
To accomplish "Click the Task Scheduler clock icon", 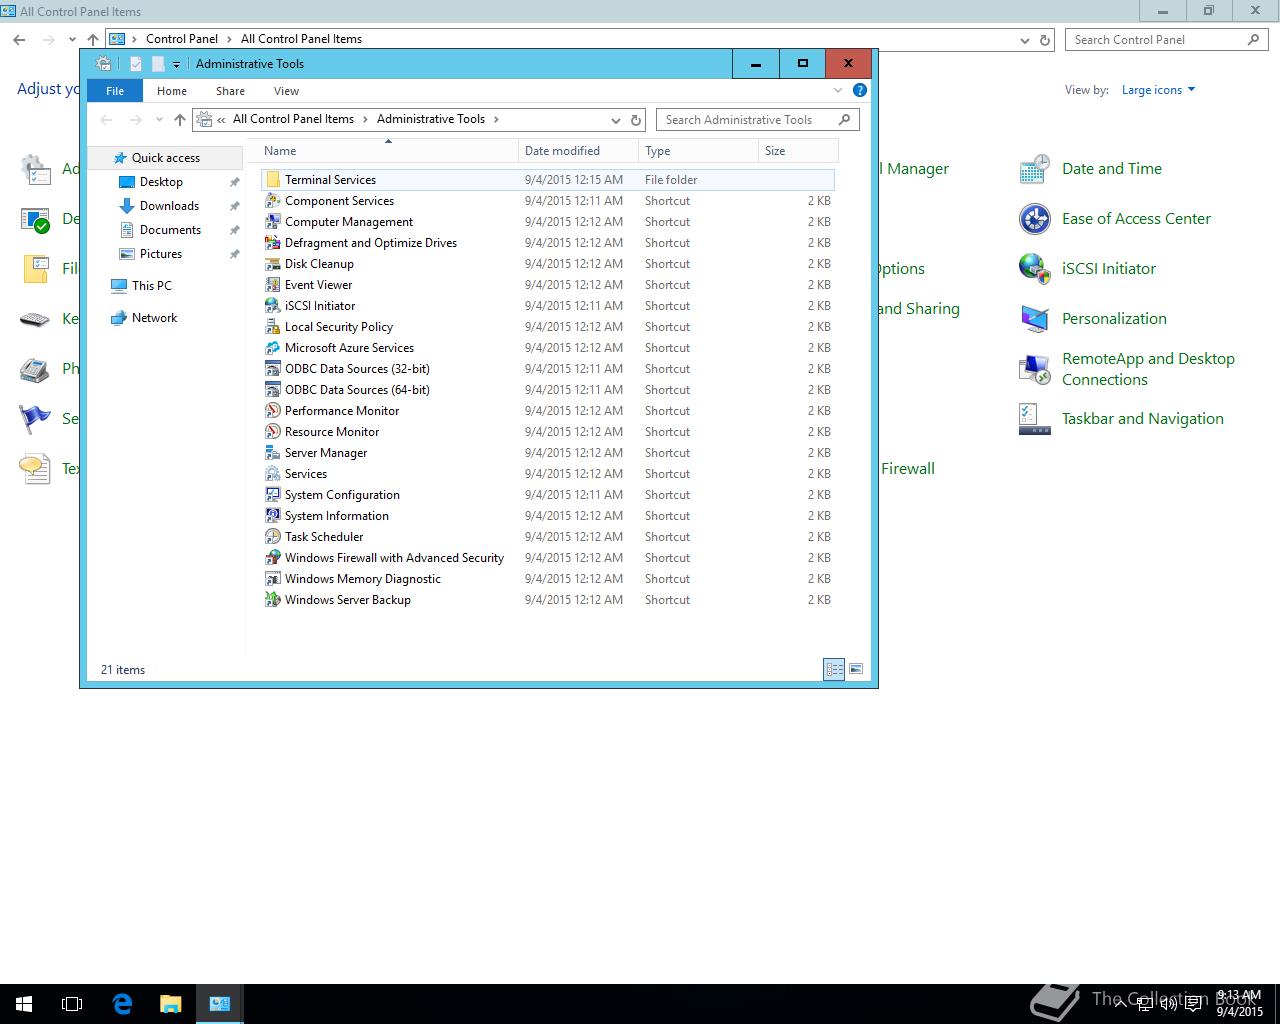I will tap(272, 537).
